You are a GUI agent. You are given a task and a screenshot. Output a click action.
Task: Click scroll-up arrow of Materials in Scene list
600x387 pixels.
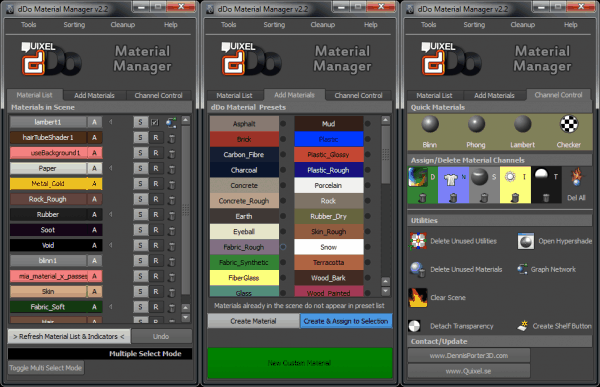(186, 121)
